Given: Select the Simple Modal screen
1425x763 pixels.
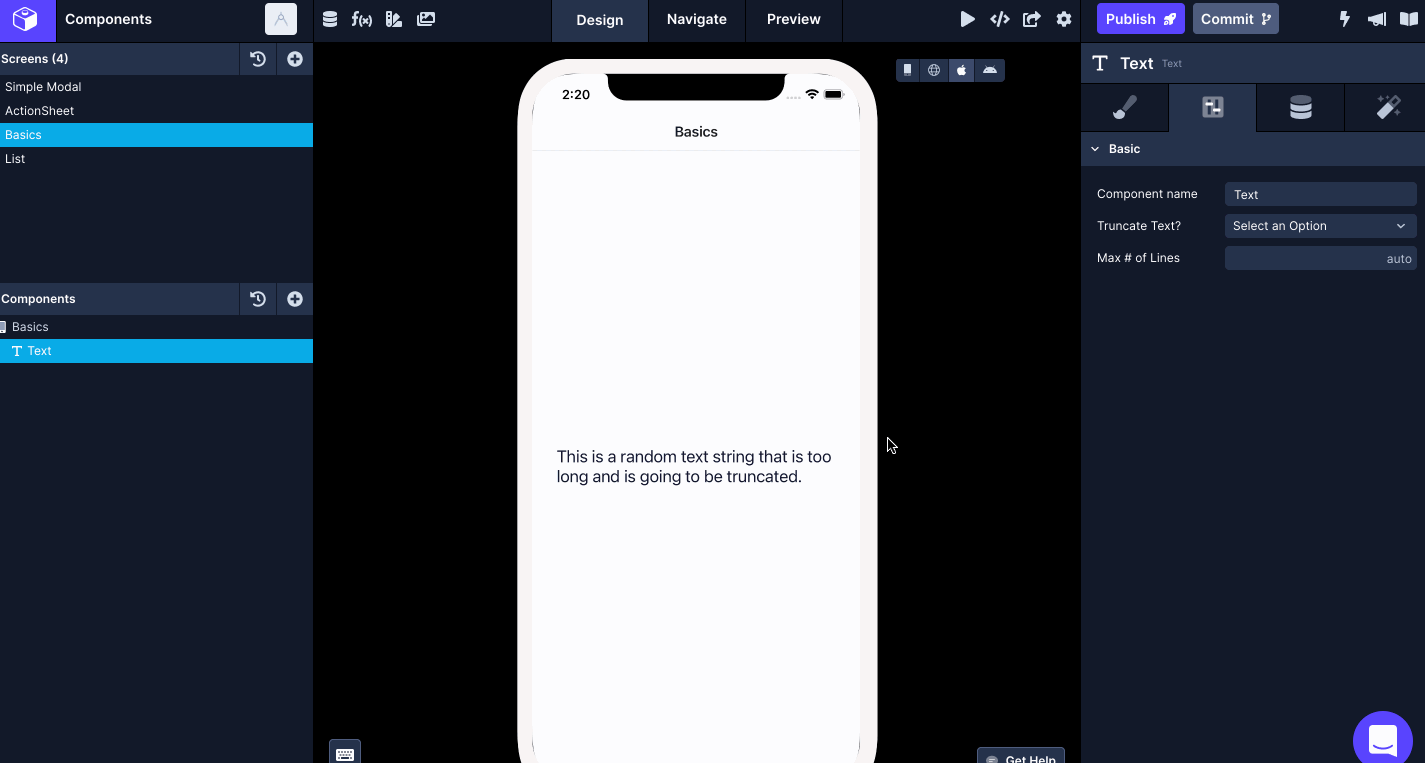Looking at the screenshot, I should pyautogui.click(x=156, y=87).
